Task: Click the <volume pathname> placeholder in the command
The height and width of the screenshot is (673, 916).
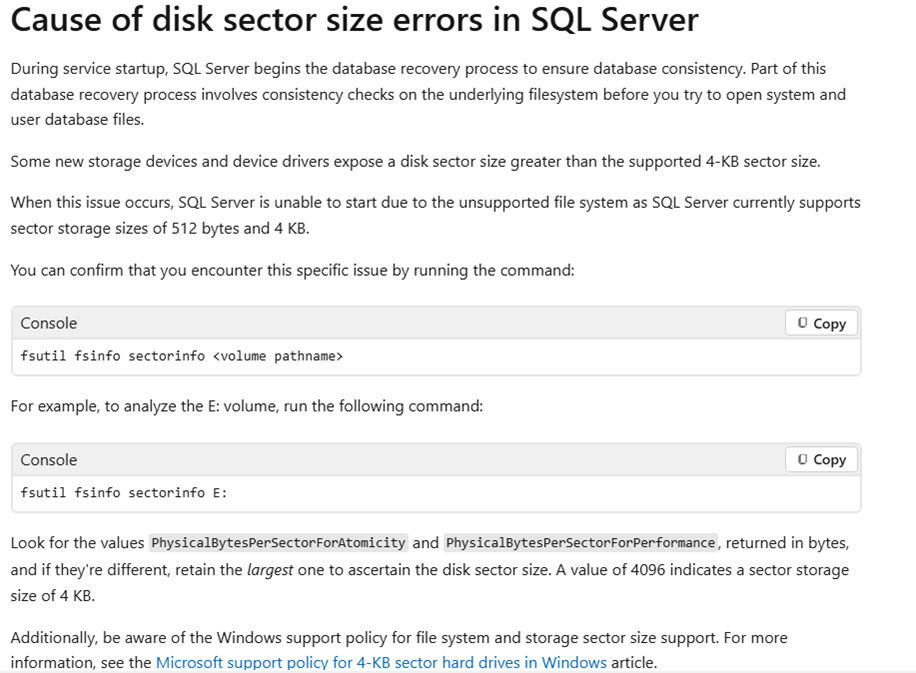Action: pyautogui.click(x=278, y=356)
